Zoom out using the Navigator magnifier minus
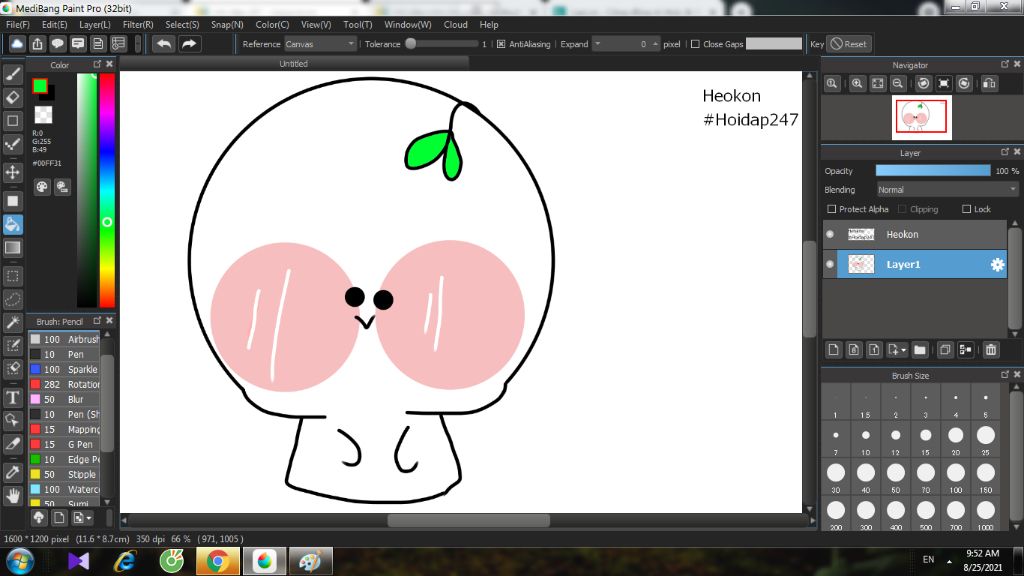The width and height of the screenshot is (1024, 576). 898,84
